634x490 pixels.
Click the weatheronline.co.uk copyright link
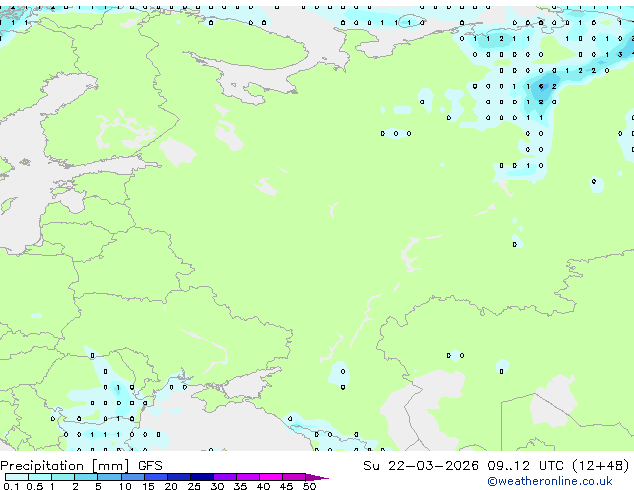pos(550,481)
